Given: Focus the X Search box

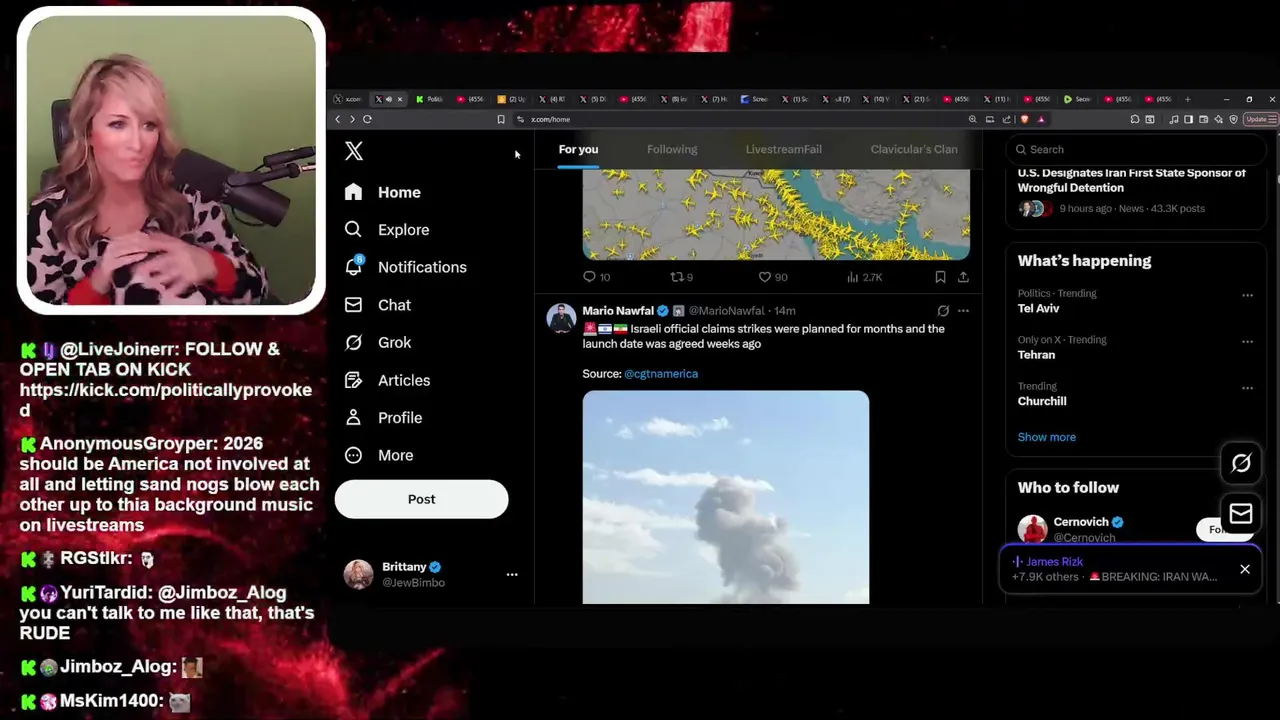Looking at the screenshot, I should pos(1136,149).
